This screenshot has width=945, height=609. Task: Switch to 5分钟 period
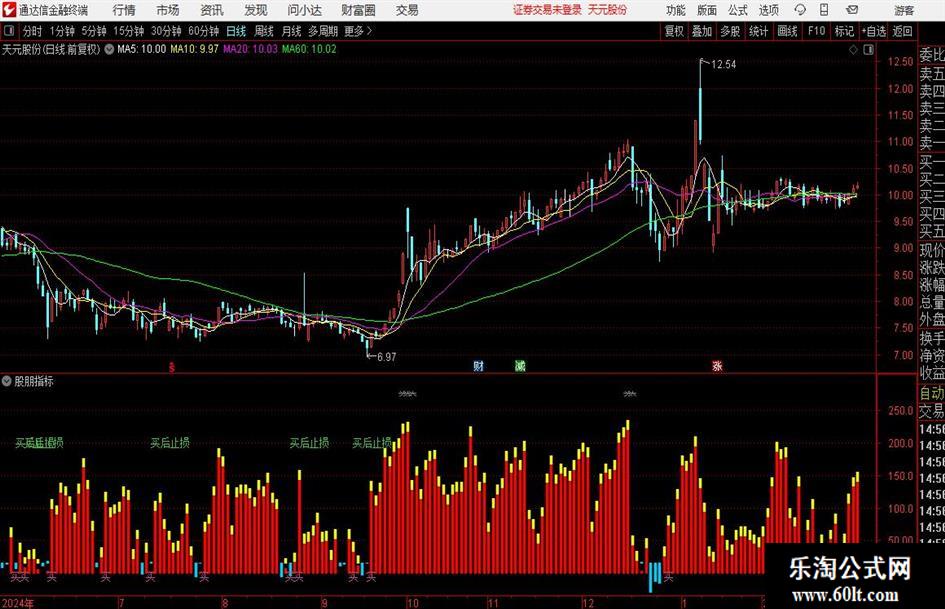click(x=93, y=31)
